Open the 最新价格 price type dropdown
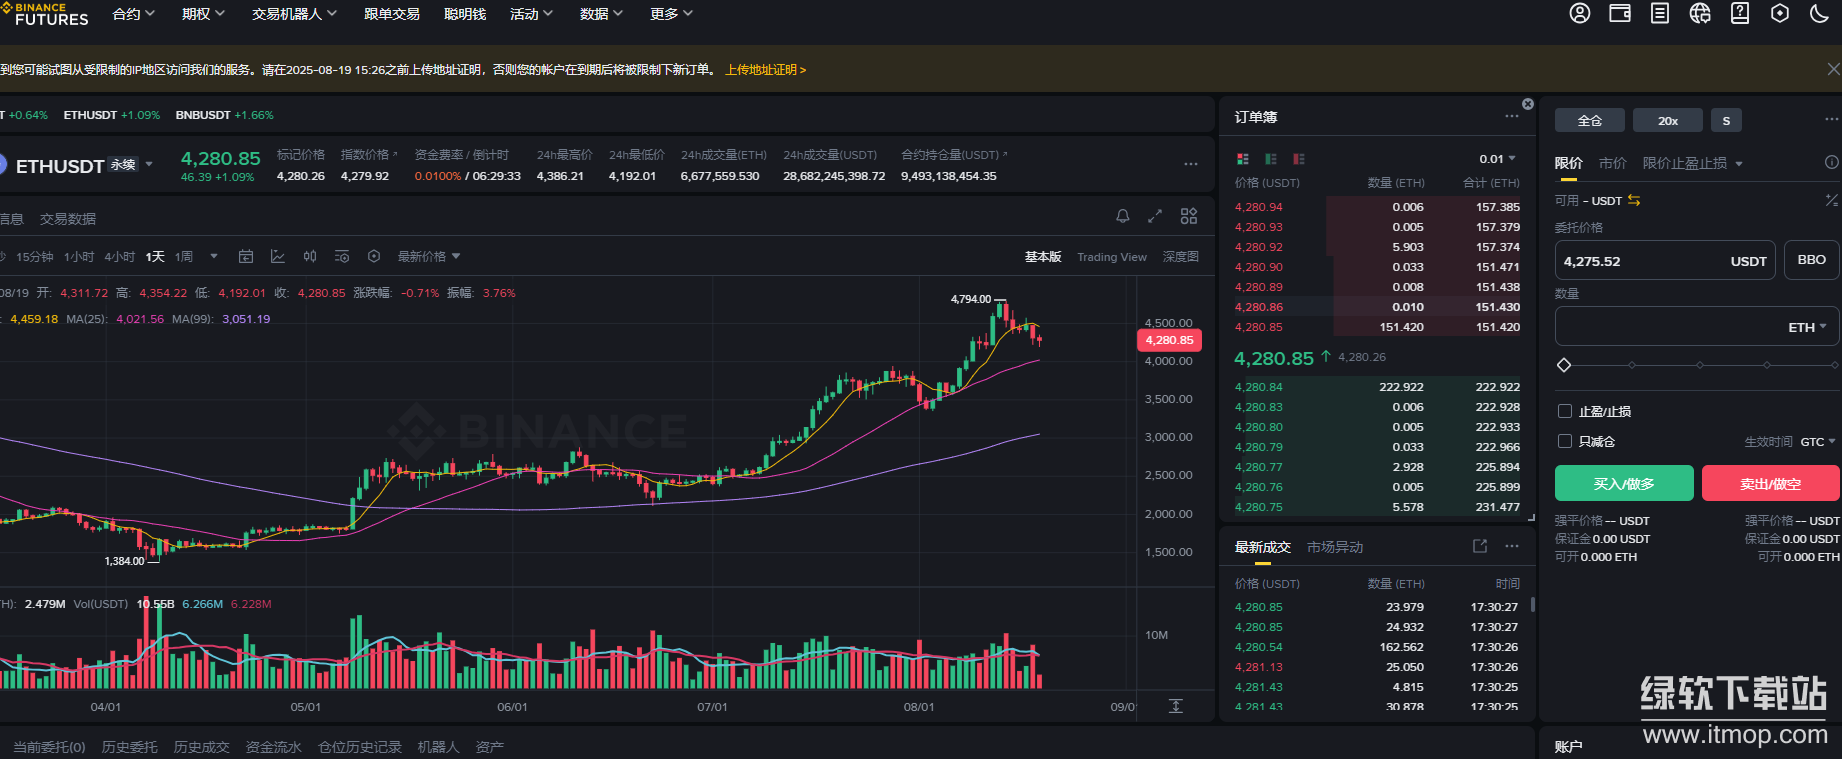Screen dimensions: 1842x759 pyautogui.click(x=429, y=257)
